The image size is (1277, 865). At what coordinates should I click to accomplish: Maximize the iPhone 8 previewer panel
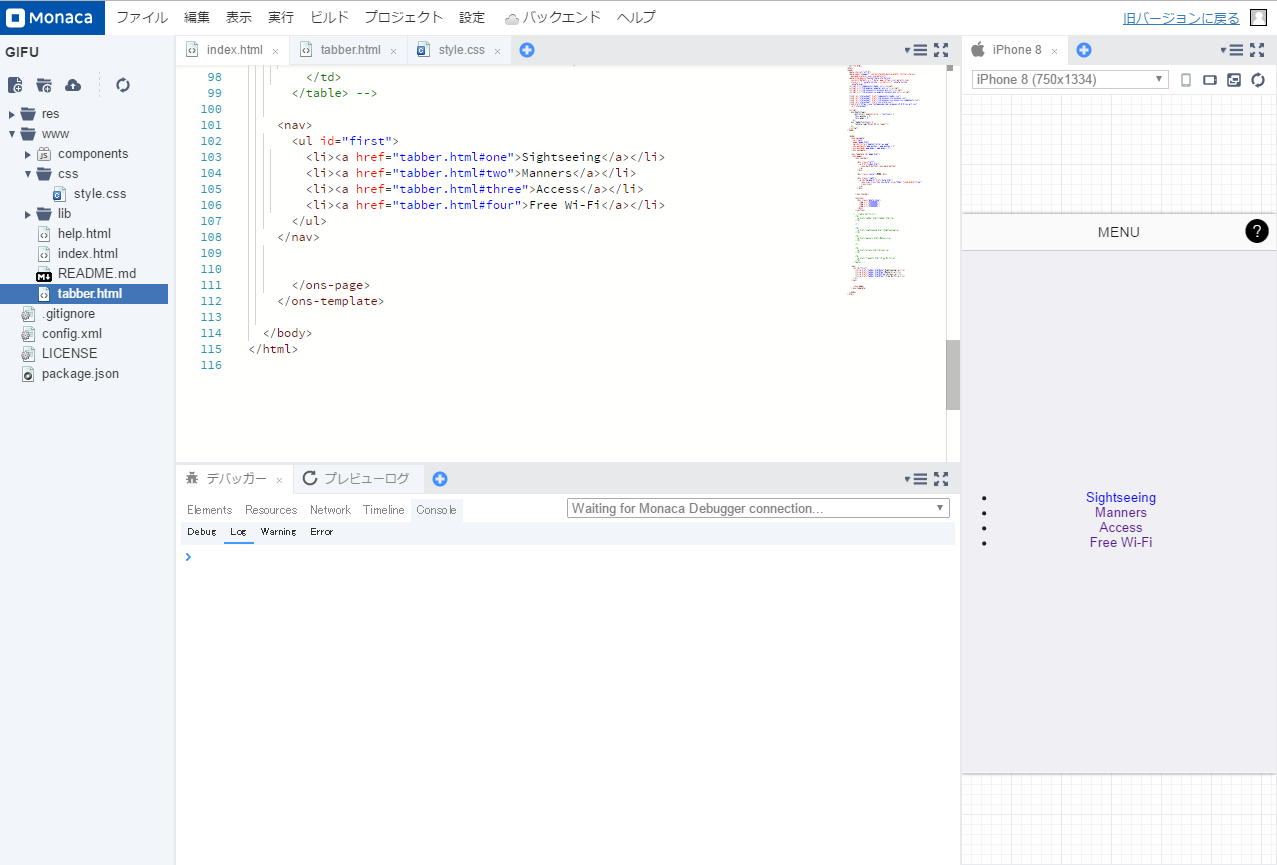pyautogui.click(x=1258, y=50)
